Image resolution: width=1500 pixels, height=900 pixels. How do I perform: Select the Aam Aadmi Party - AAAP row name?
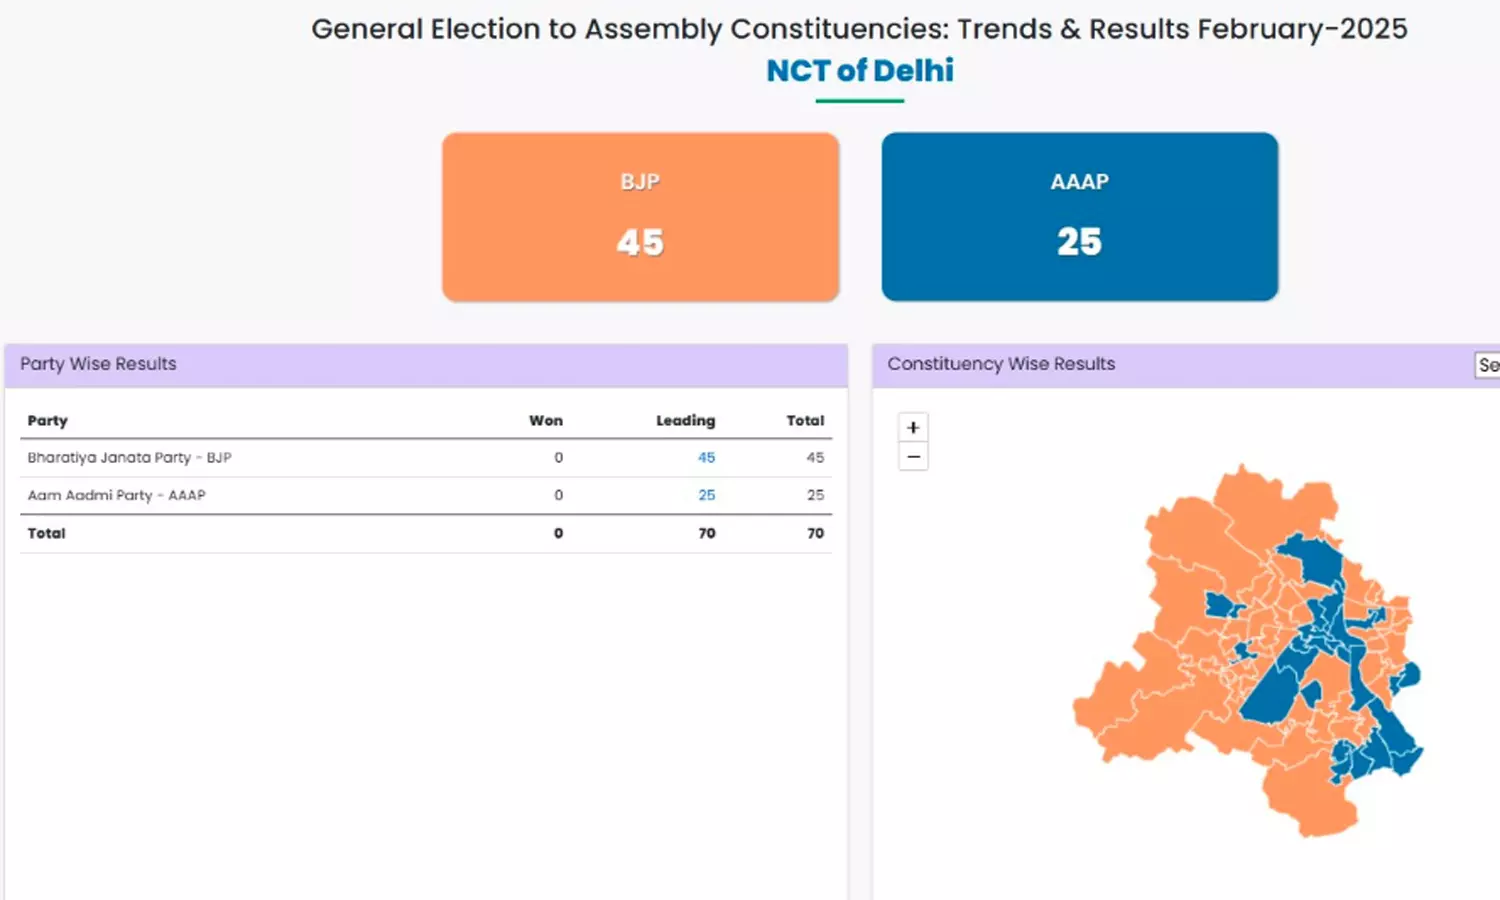116,495
